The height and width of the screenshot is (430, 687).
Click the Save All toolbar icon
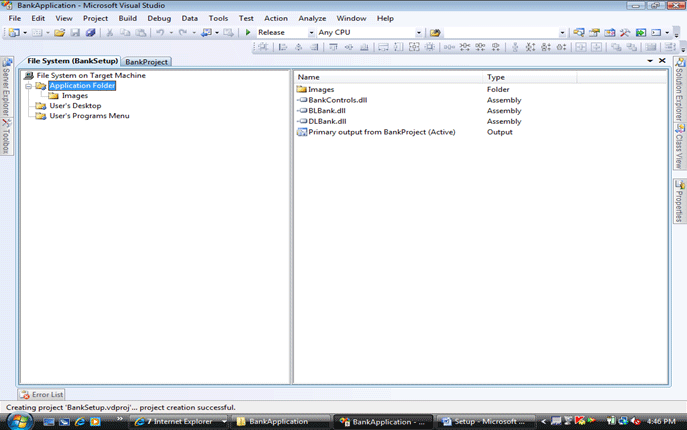coord(91,32)
